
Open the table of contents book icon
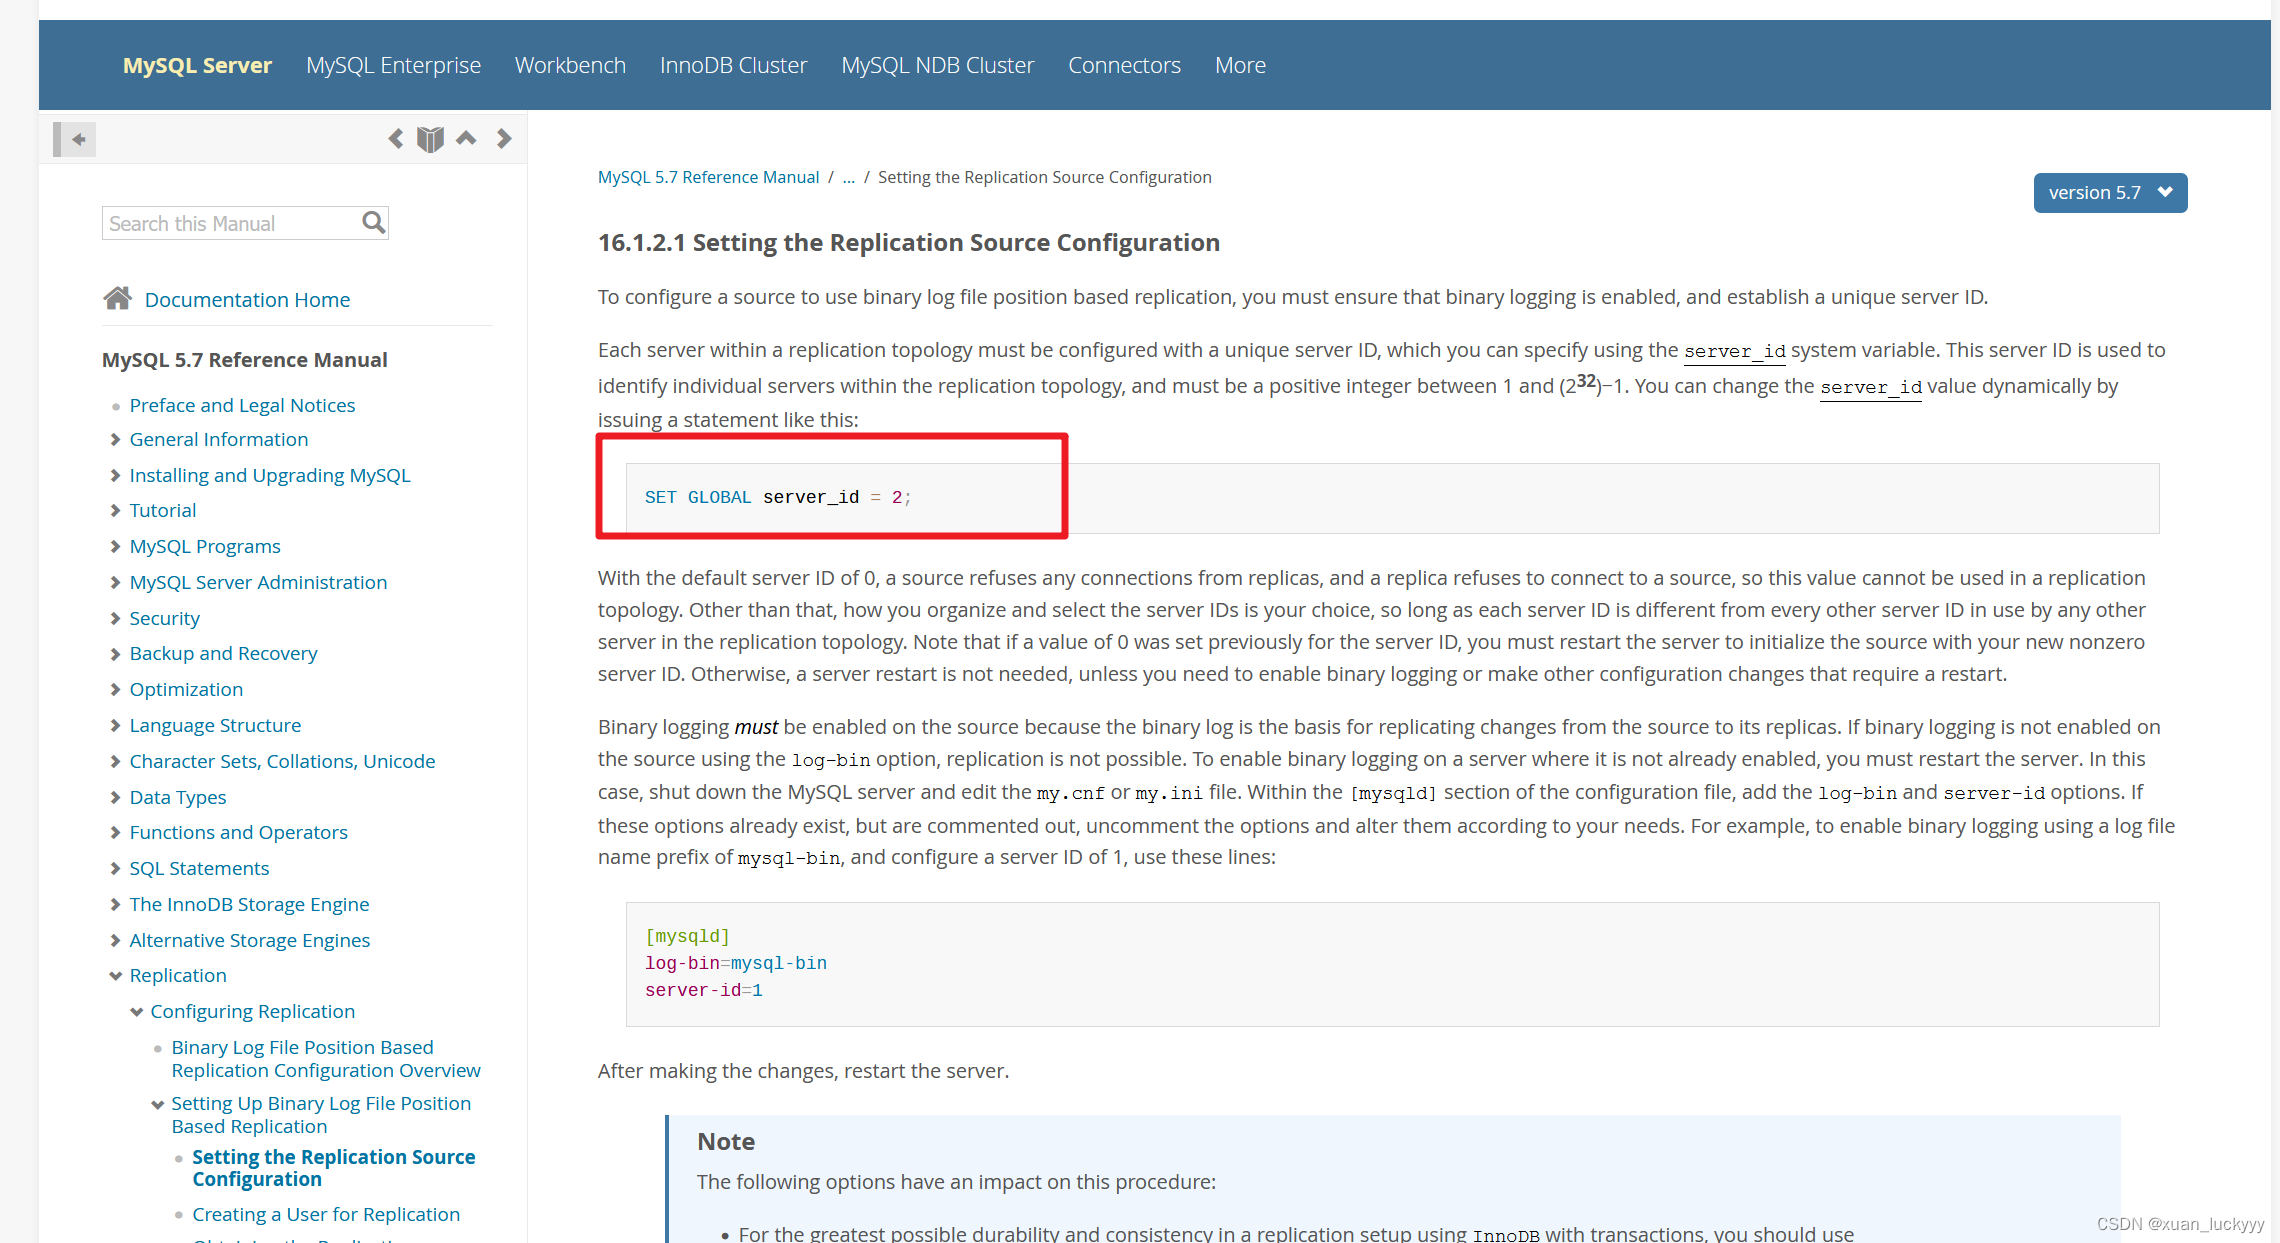point(430,139)
